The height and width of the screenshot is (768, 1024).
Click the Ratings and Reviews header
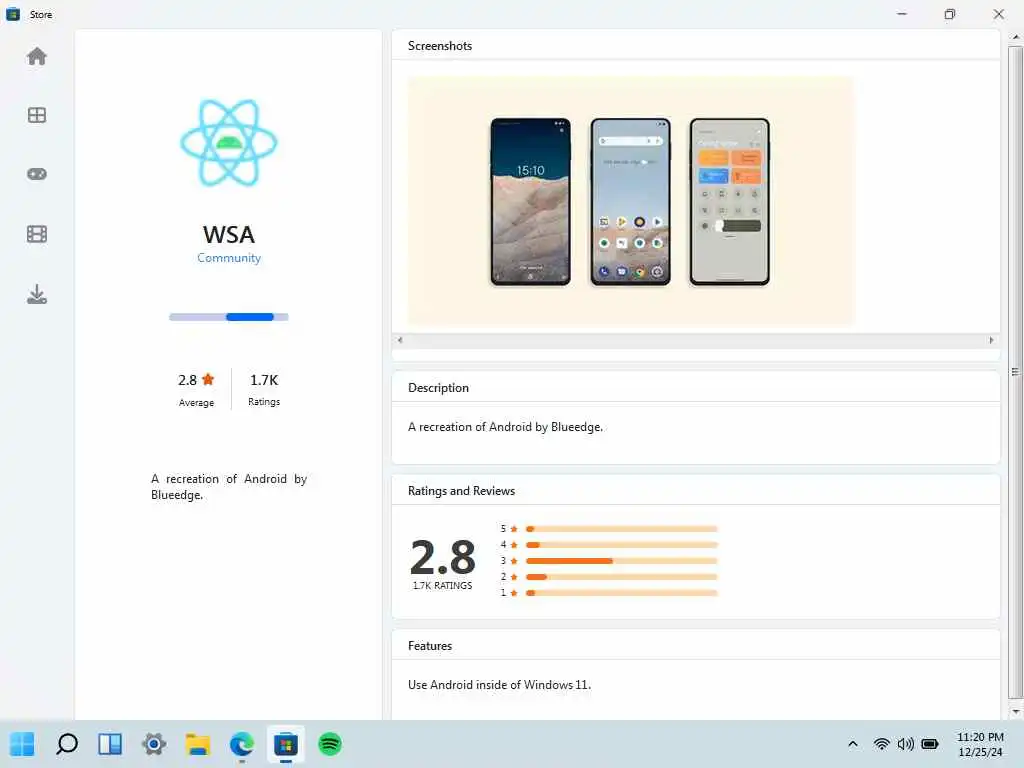[x=461, y=491]
